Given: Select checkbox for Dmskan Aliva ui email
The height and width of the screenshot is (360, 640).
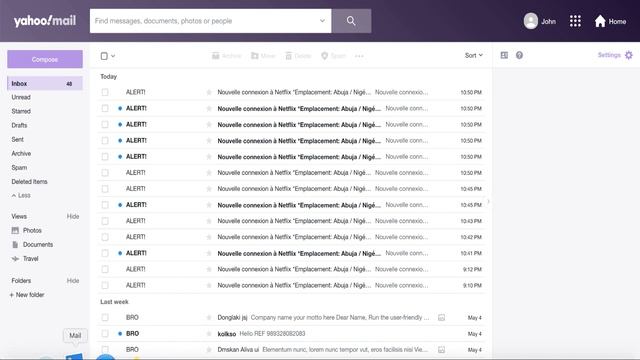Looking at the screenshot, I should 105,350.
